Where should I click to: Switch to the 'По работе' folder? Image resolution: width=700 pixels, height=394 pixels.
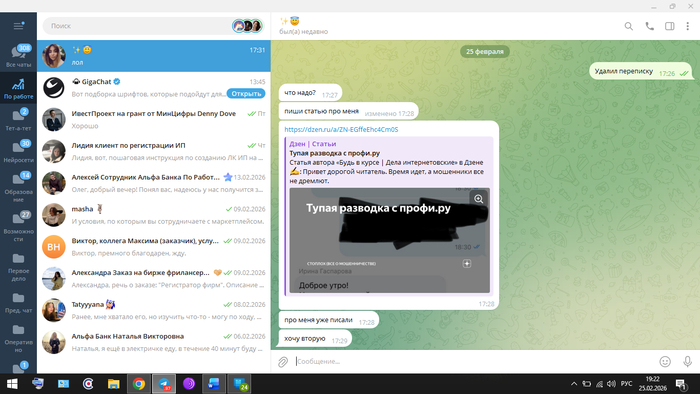click(18, 88)
